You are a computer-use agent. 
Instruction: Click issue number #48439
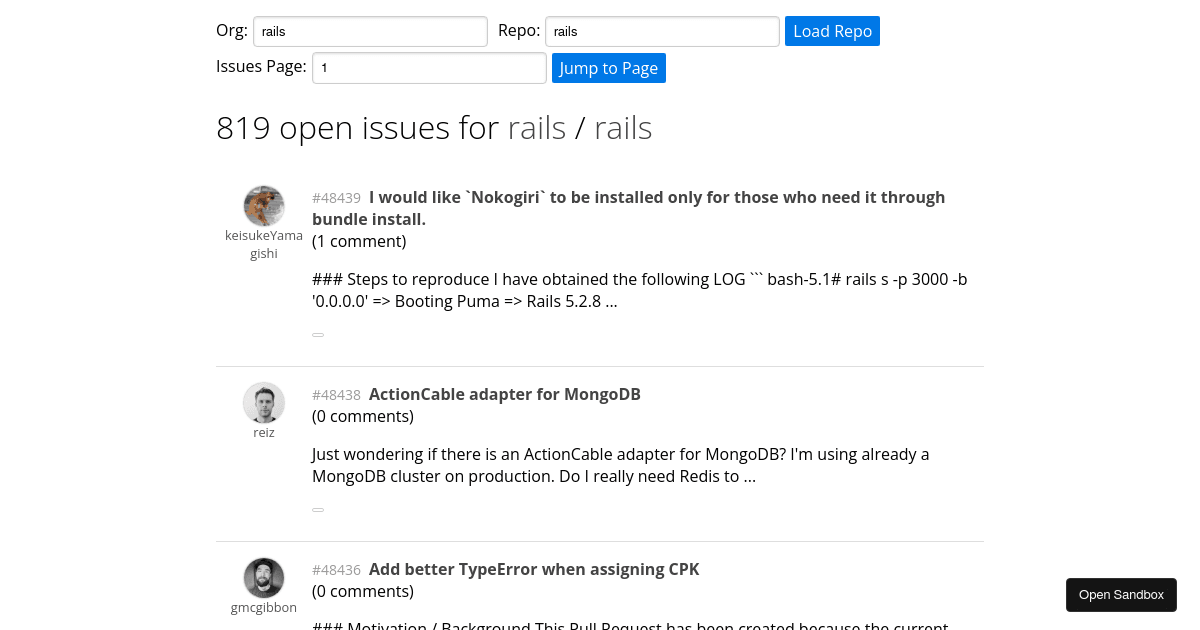[x=336, y=198]
